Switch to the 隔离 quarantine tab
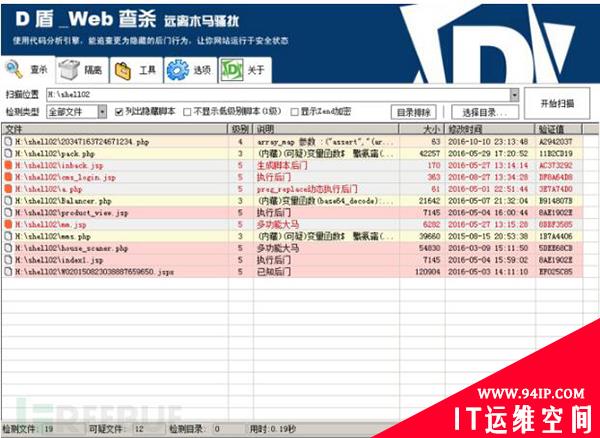This screenshot has height=438, width=600. coord(82,70)
